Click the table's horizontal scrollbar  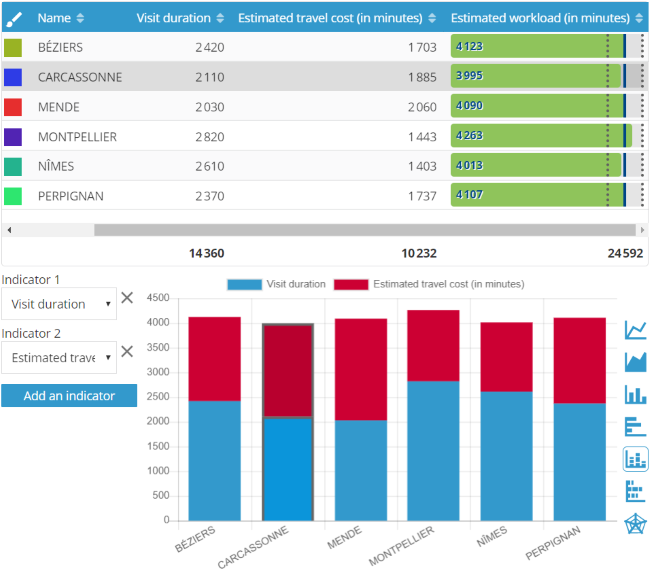coord(360,230)
